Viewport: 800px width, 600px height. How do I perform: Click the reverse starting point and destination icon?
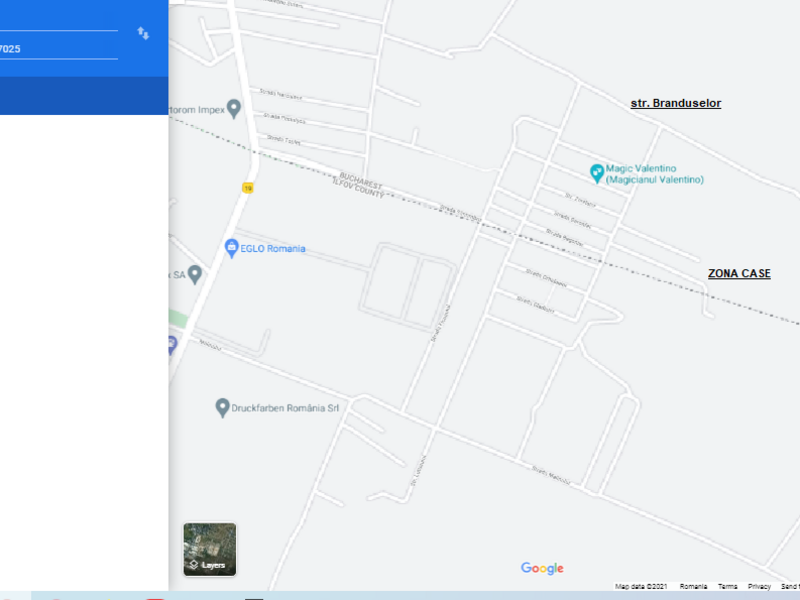[x=143, y=33]
